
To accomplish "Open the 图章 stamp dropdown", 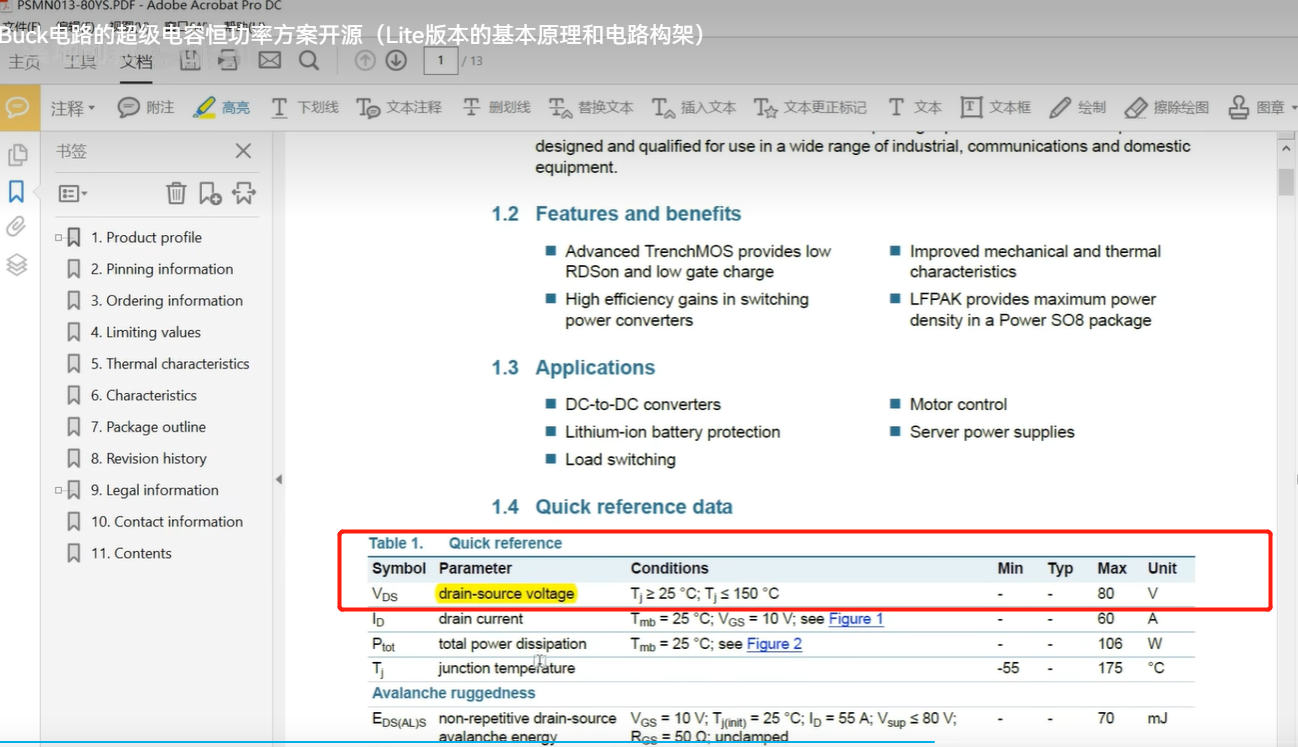I will [x=1261, y=107].
